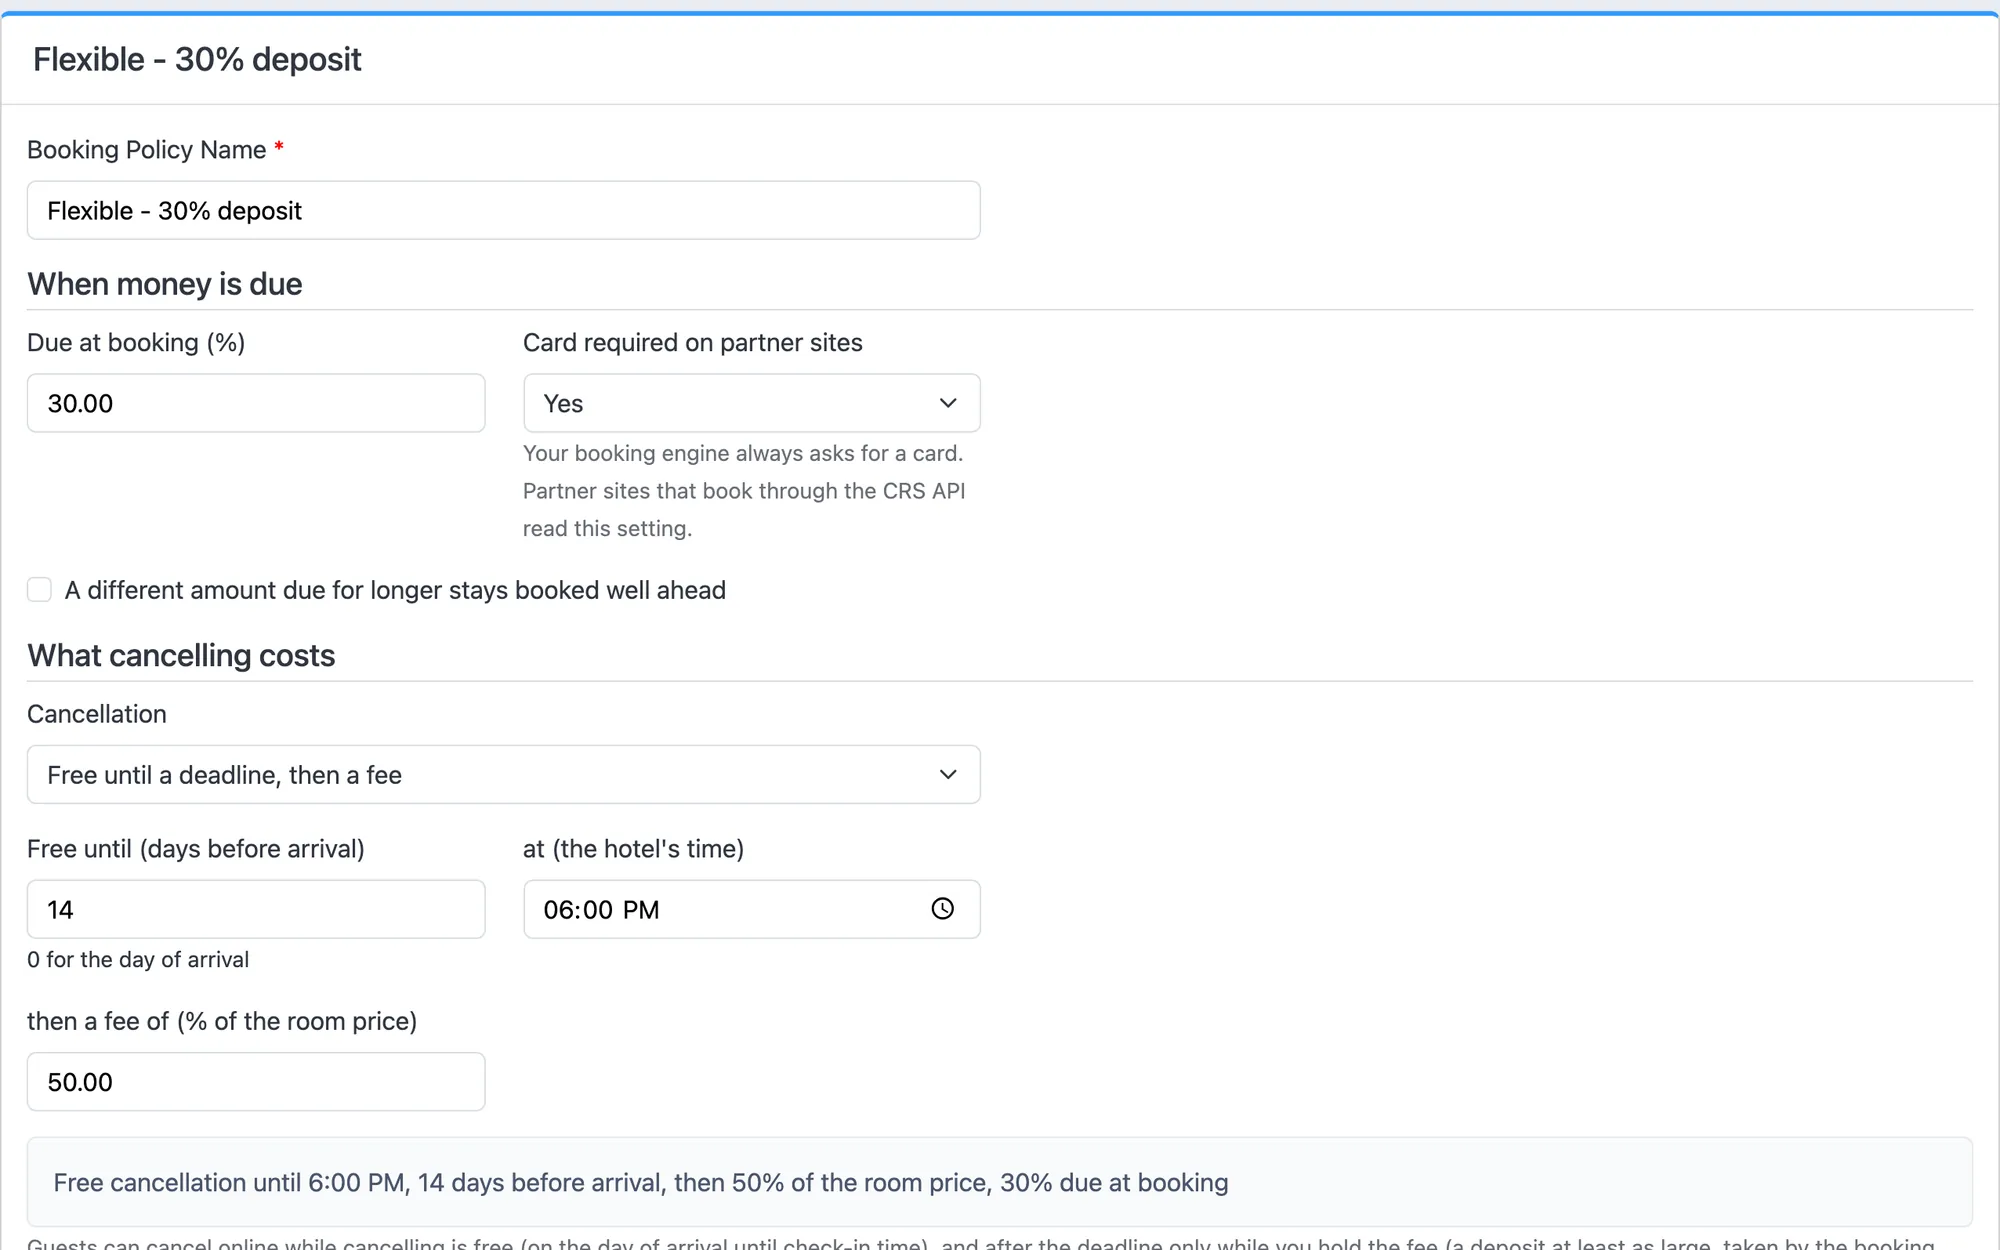
Task: Click the 'at (the hotel's time)' label
Action: click(x=633, y=849)
